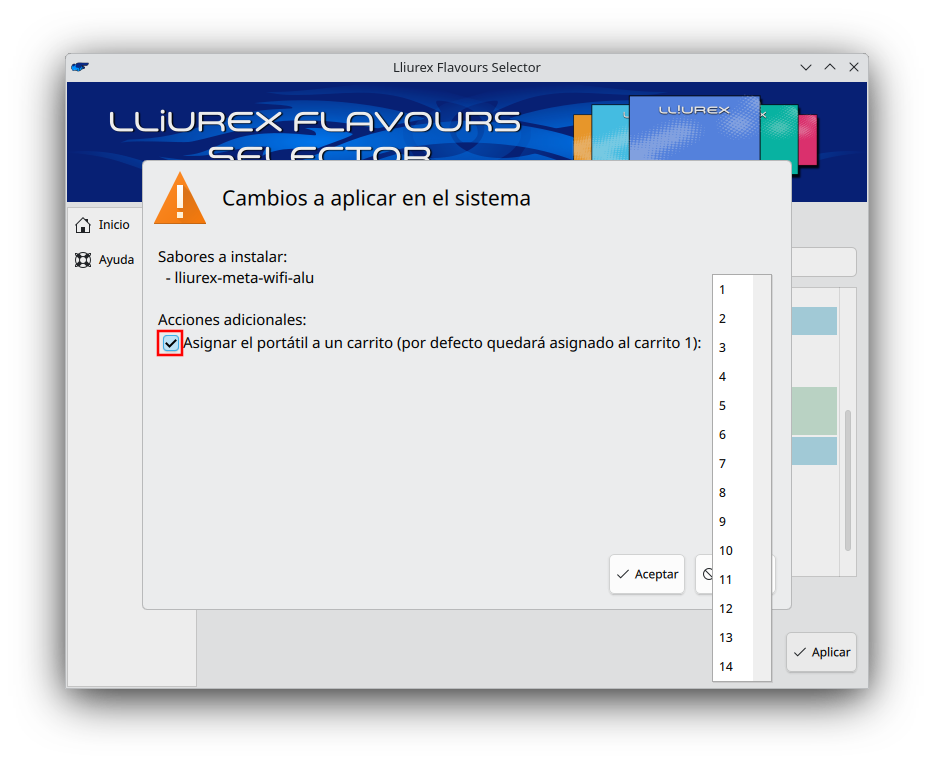
Task: Click the Cambios a aplicar en el sistema heading
Action: [x=376, y=198]
